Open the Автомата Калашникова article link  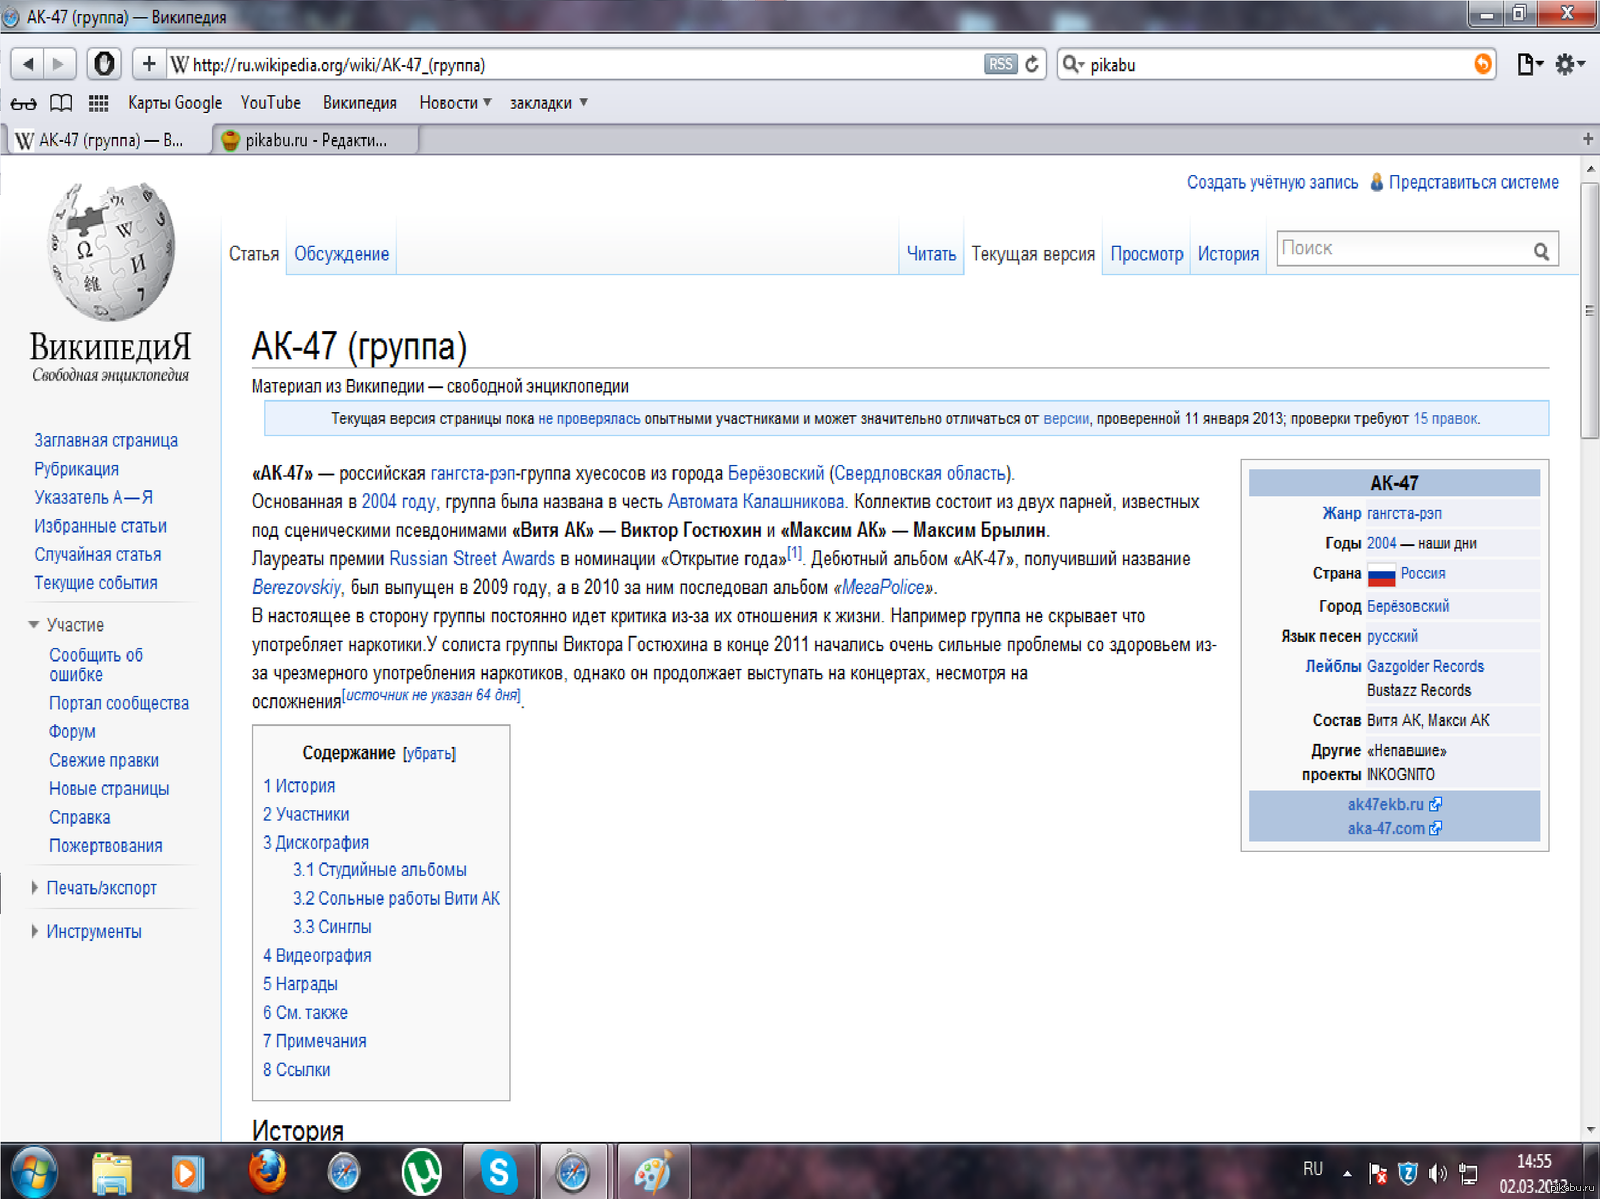(x=755, y=502)
